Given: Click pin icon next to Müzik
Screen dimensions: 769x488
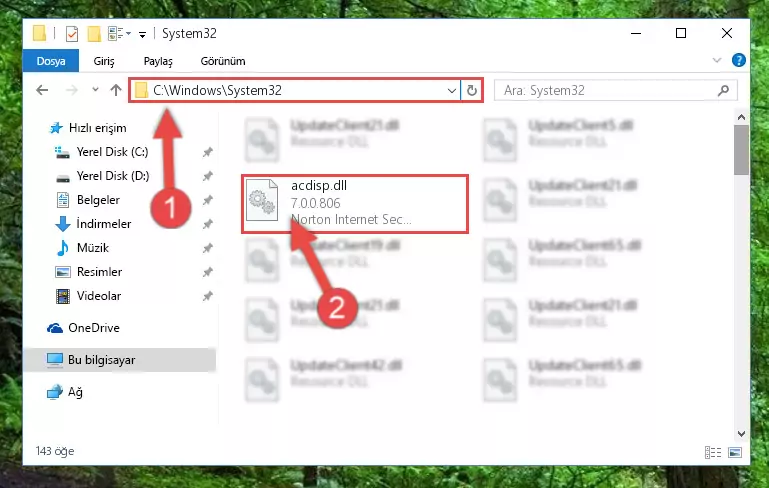Looking at the screenshot, I should coord(207,248).
